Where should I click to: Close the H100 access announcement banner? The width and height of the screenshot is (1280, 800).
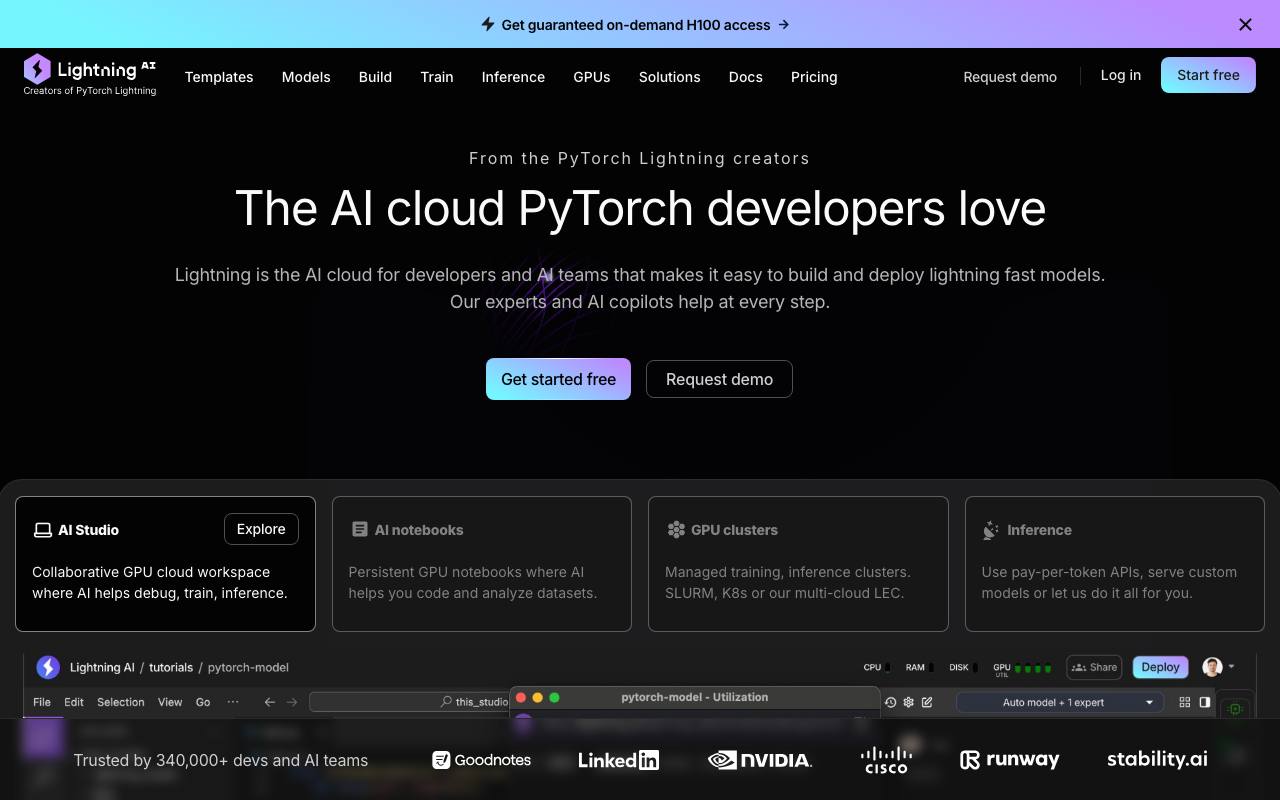tap(1245, 25)
